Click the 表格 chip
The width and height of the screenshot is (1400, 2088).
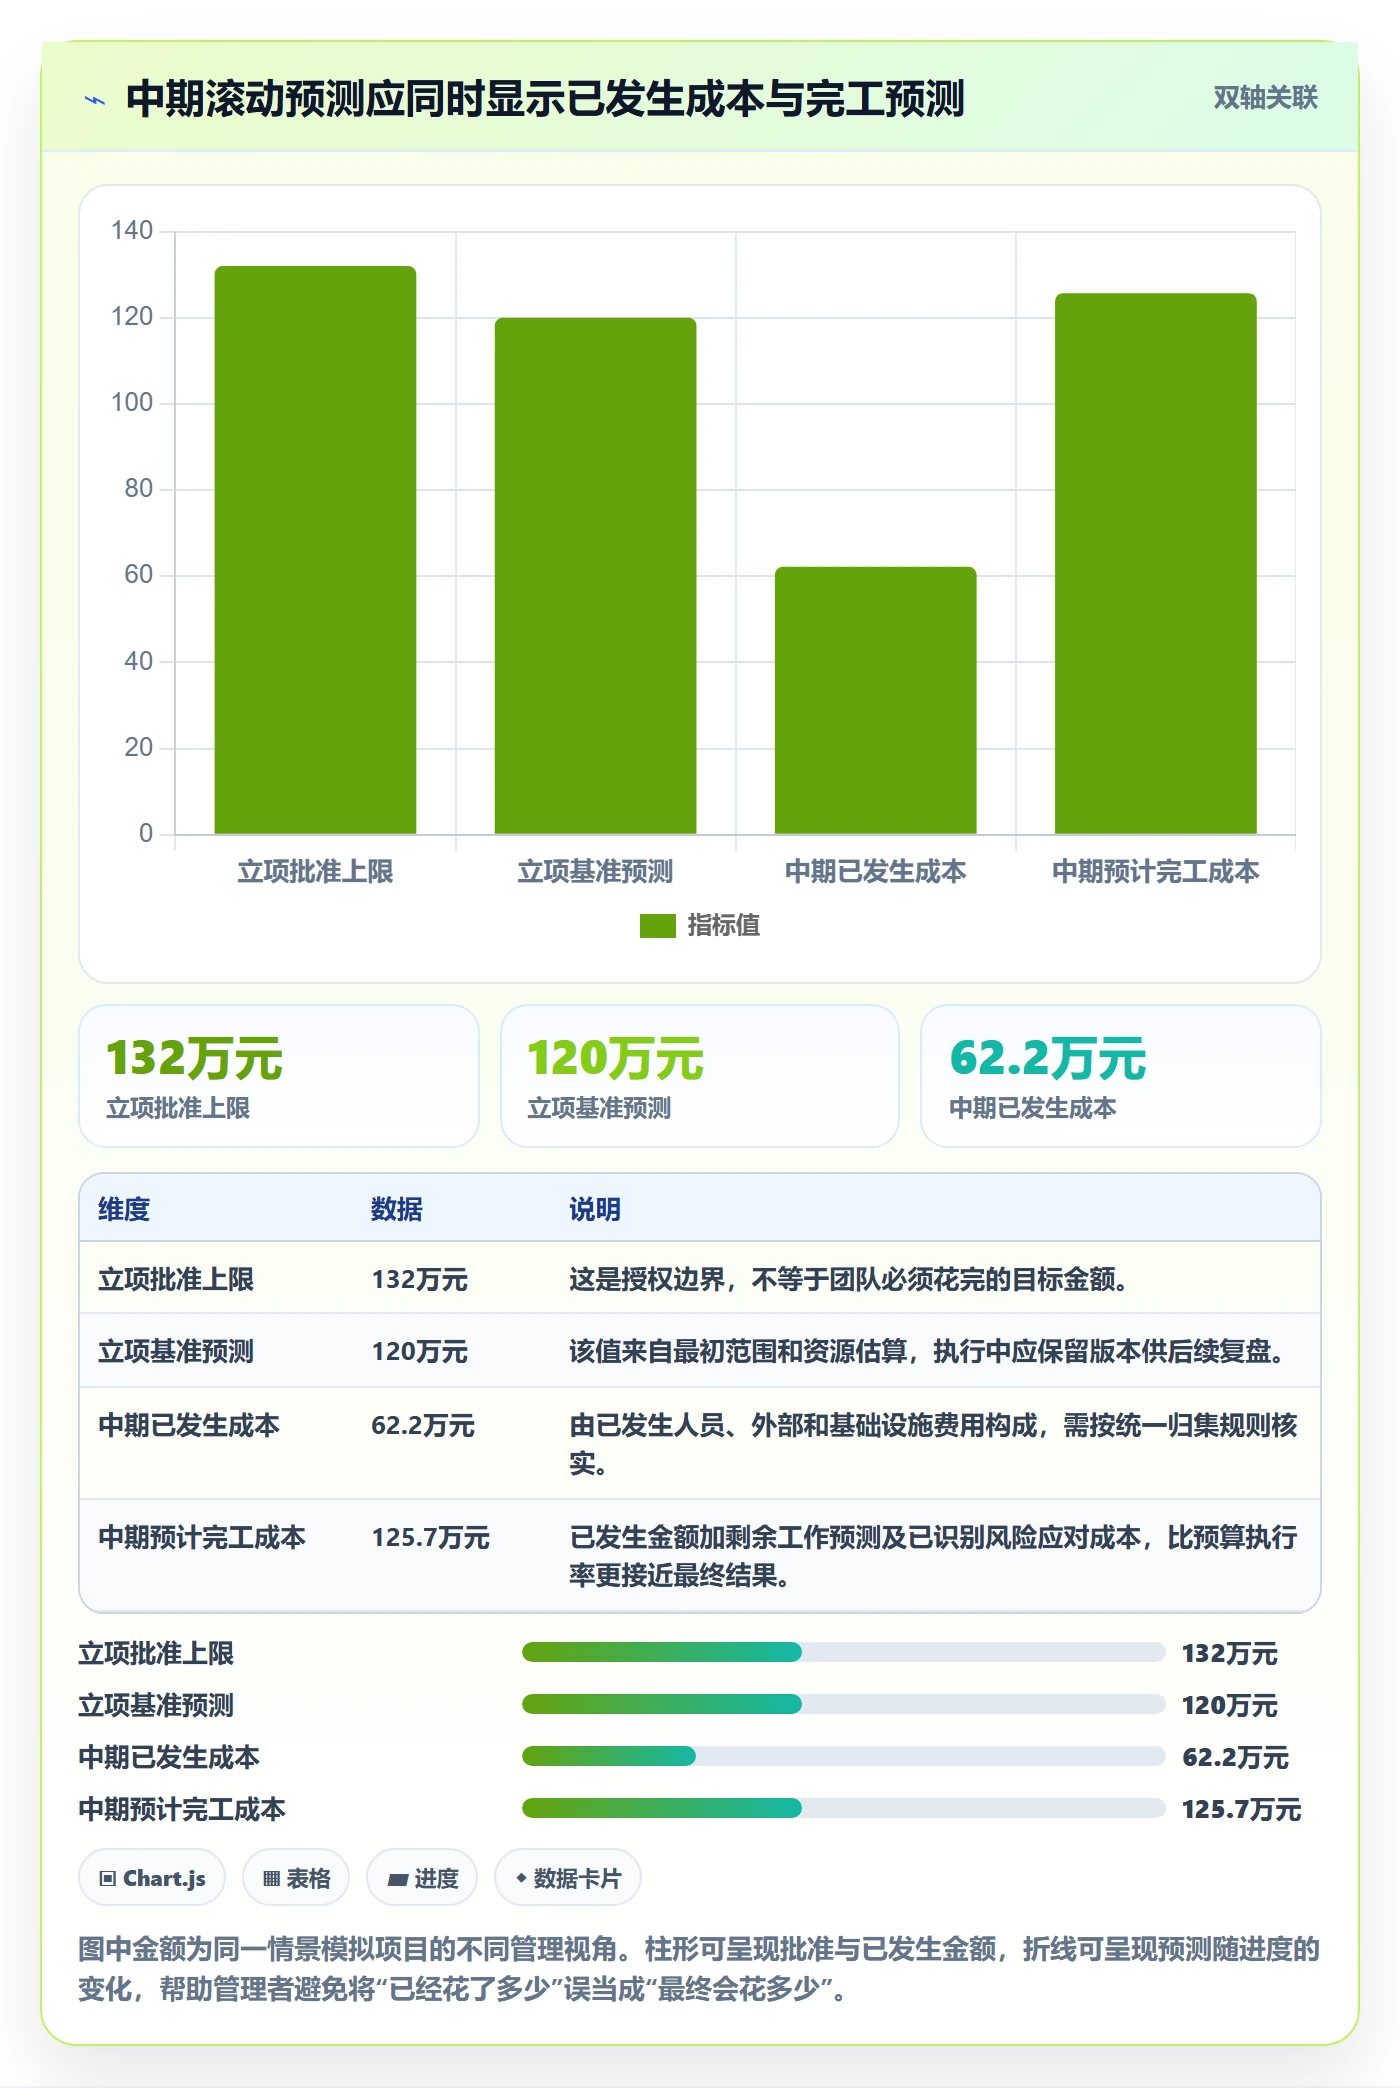pyautogui.click(x=296, y=1878)
